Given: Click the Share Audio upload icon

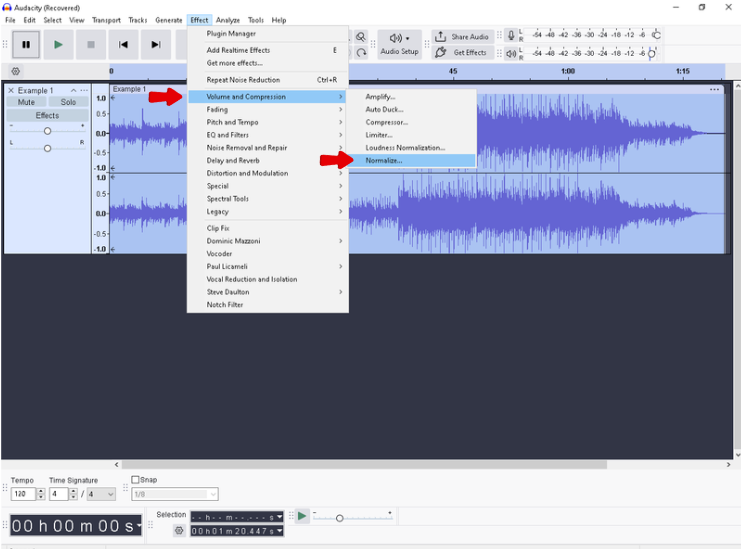Looking at the screenshot, I should tap(441, 37).
